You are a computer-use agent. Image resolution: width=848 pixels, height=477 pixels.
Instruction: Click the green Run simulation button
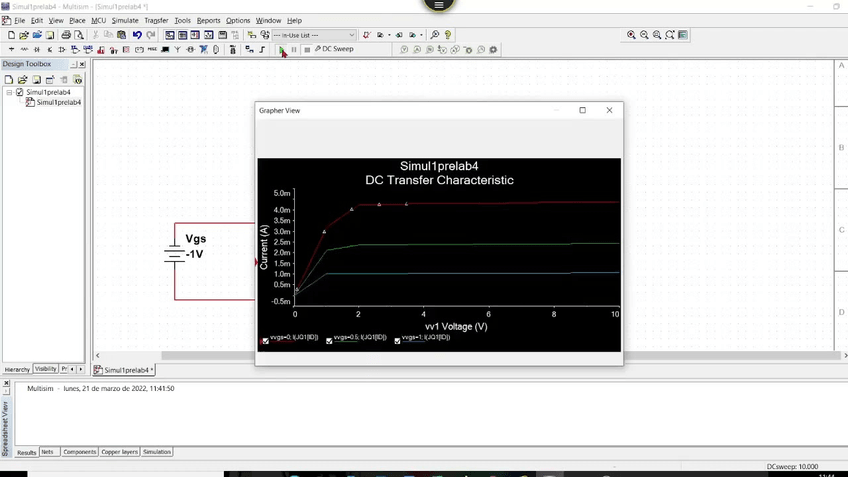click(x=282, y=49)
